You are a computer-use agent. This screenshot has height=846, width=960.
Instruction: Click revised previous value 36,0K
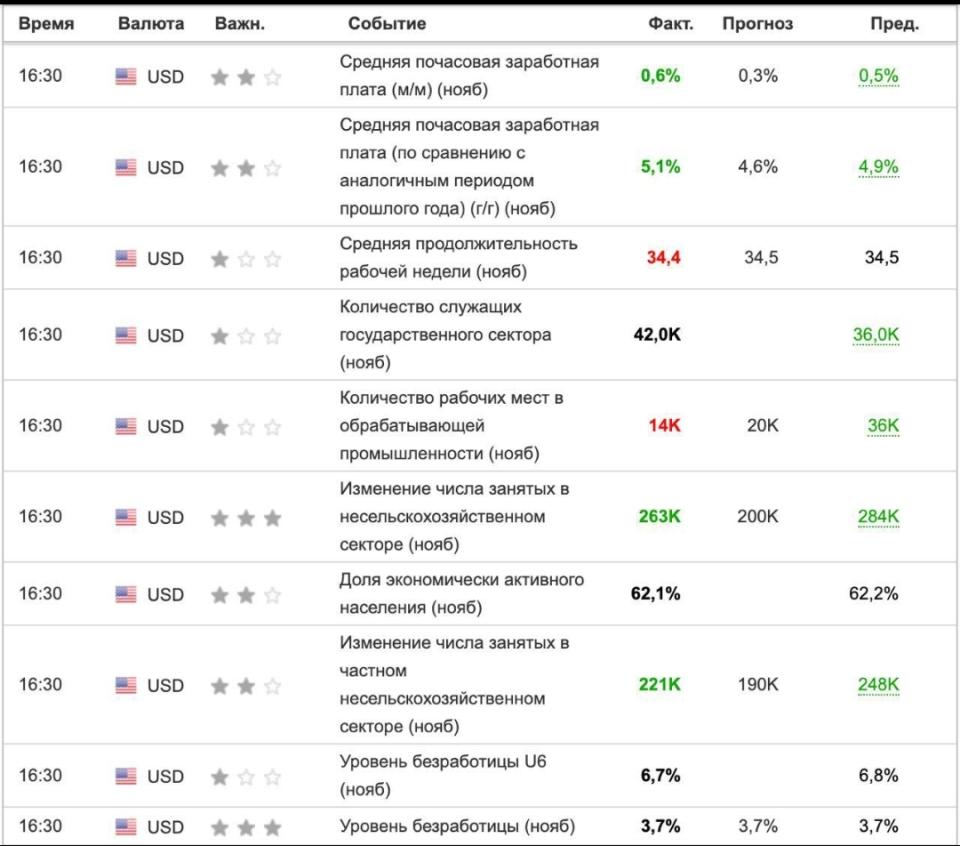[x=876, y=335]
